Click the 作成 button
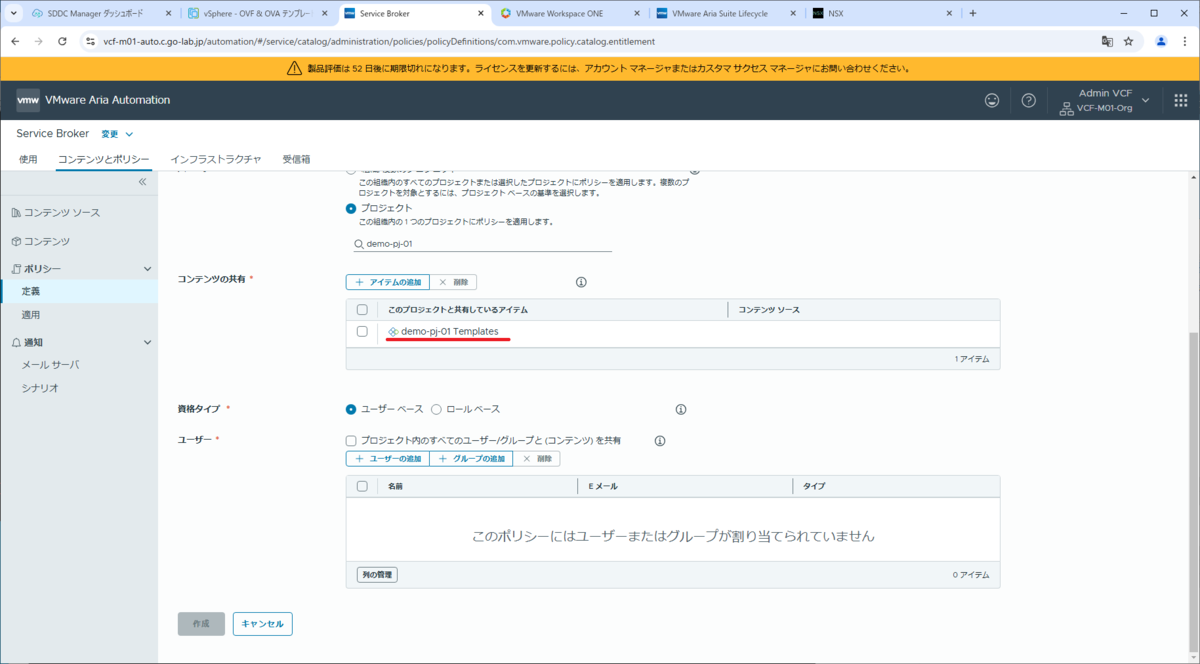Image resolution: width=1200 pixels, height=664 pixels. coord(201,624)
